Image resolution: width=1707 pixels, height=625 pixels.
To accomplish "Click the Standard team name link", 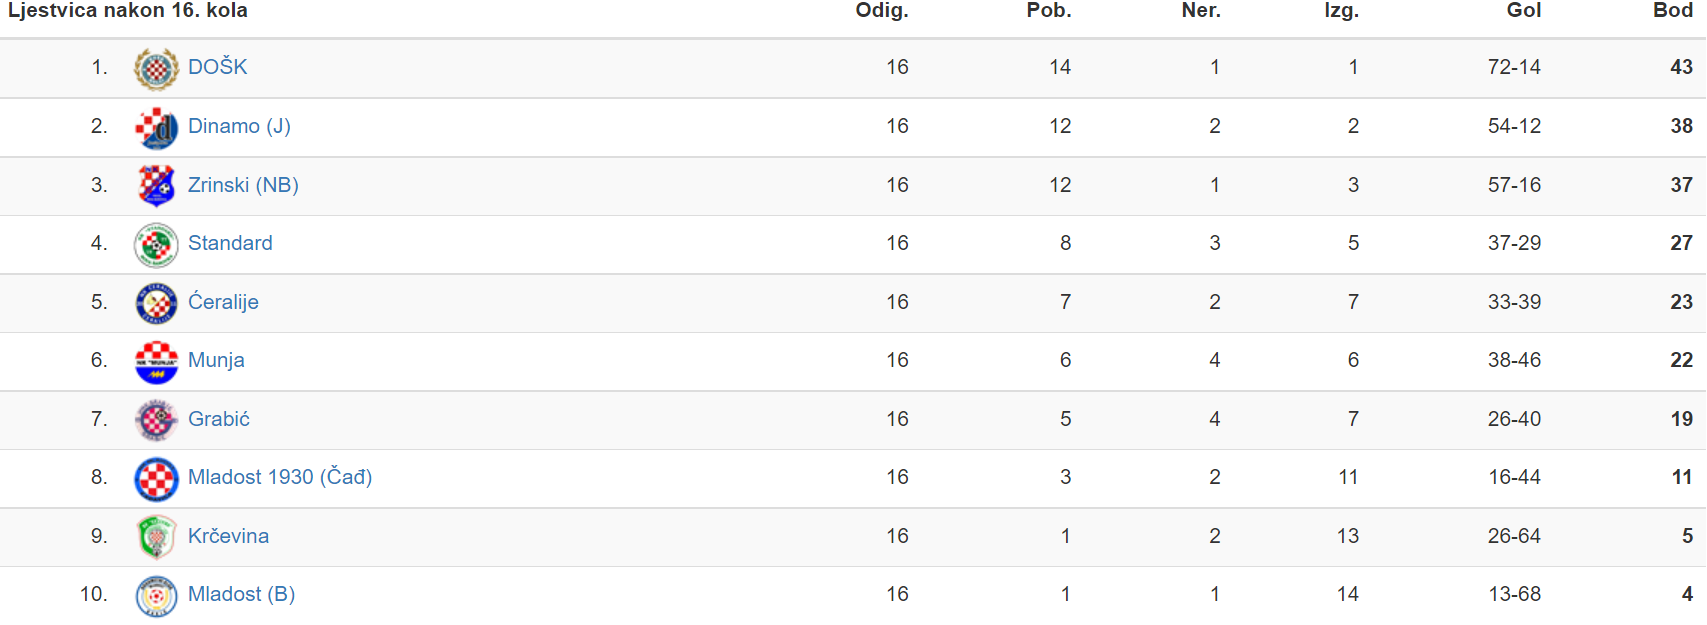I will tap(230, 243).
